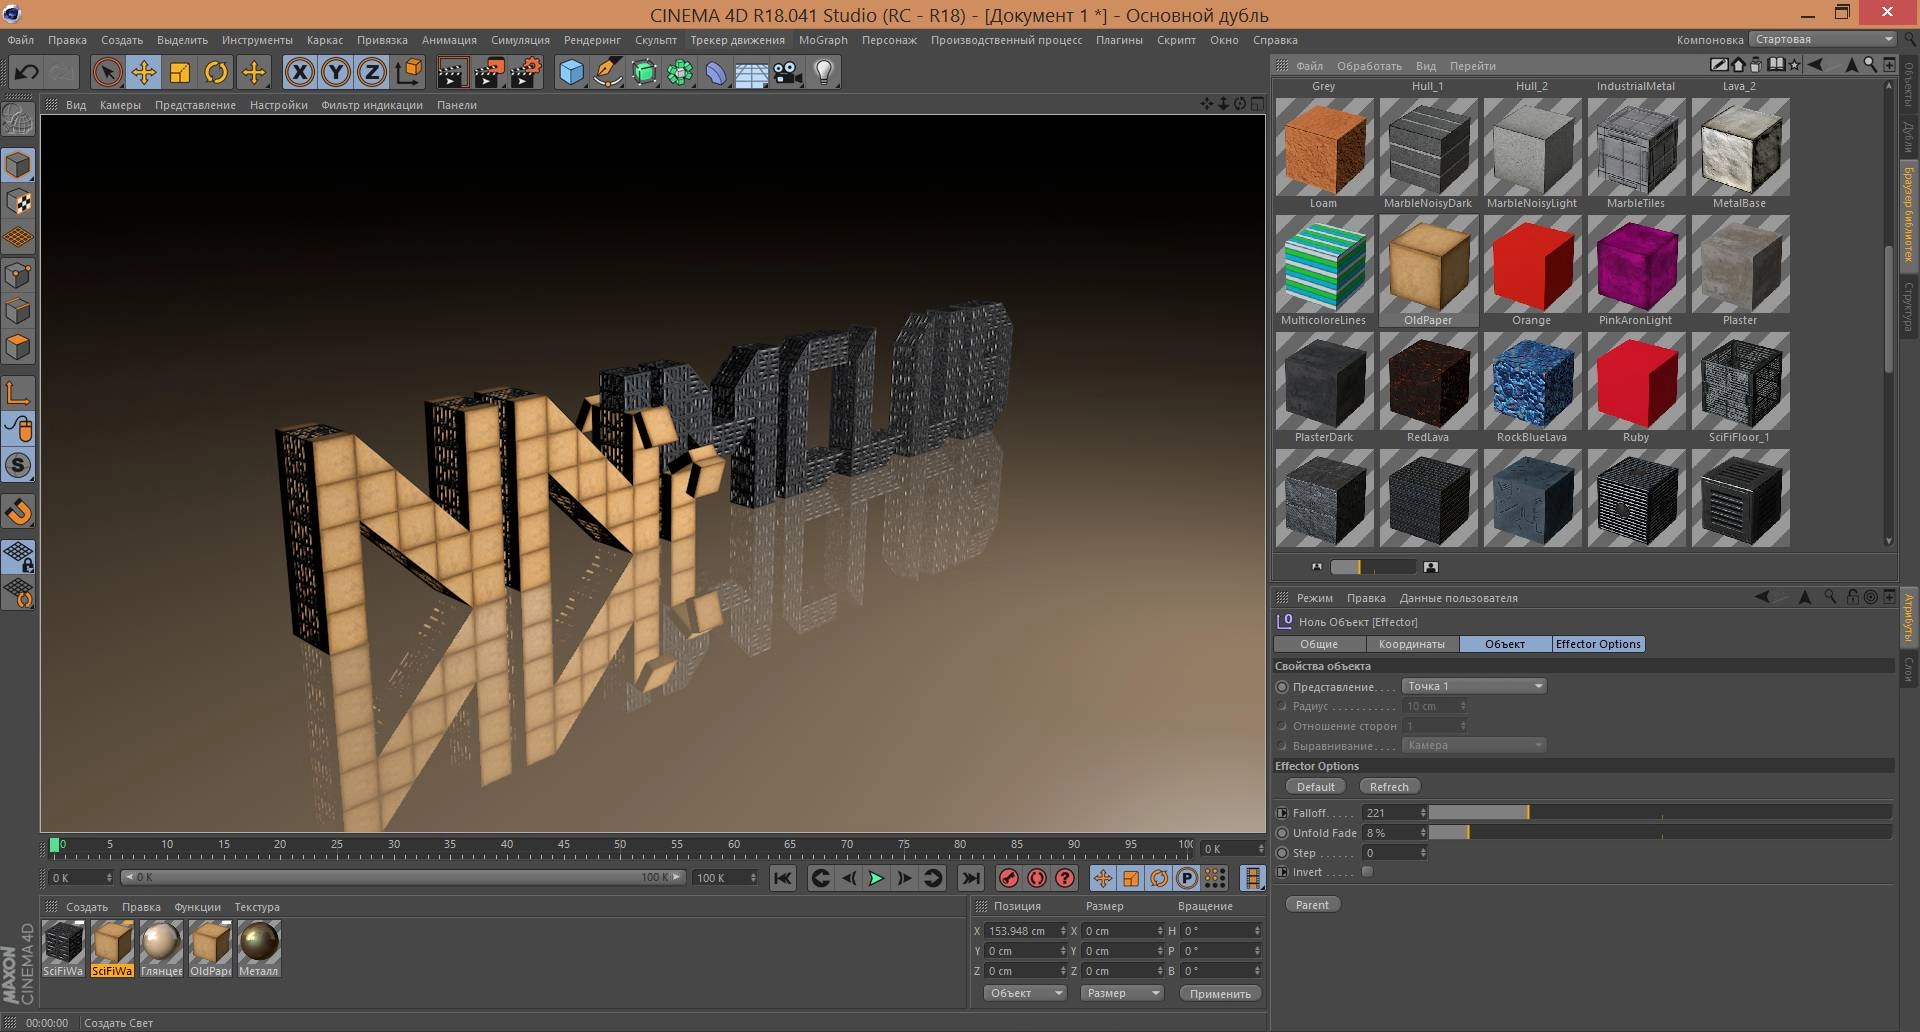This screenshot has width=1920, height=1032.
Task: Add a Cube primitive from the toolbar
Action: [571, 72]
